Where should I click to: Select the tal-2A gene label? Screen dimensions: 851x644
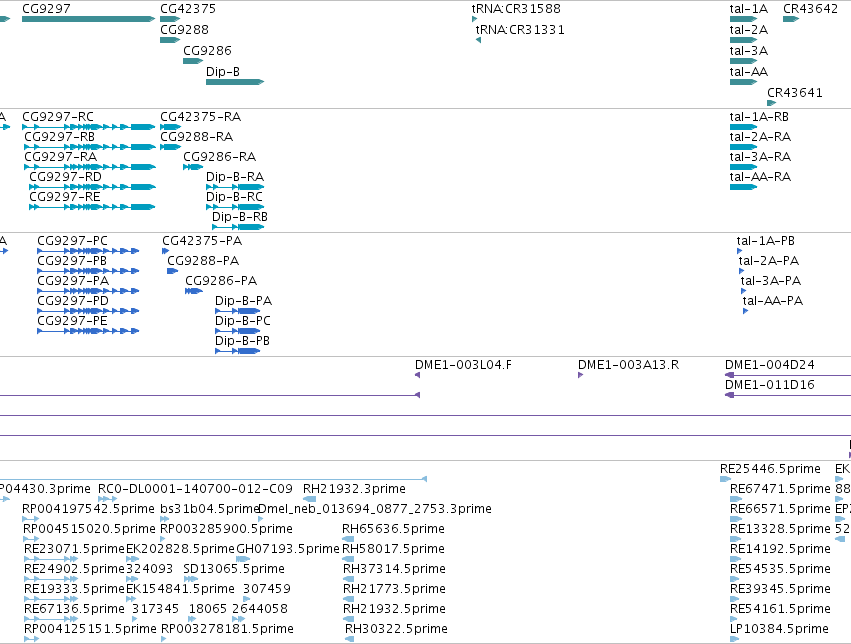[x=749, y=29]
